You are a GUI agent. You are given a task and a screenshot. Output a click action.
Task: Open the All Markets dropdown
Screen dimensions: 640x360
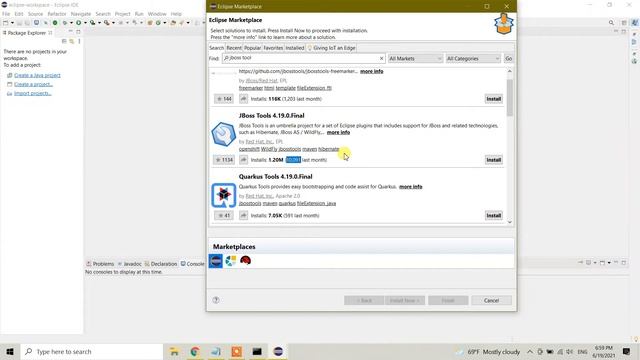coord(415,58)
